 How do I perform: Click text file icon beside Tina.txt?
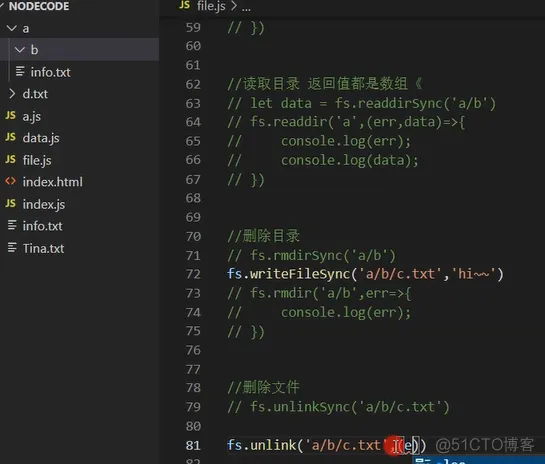[12, 248]
